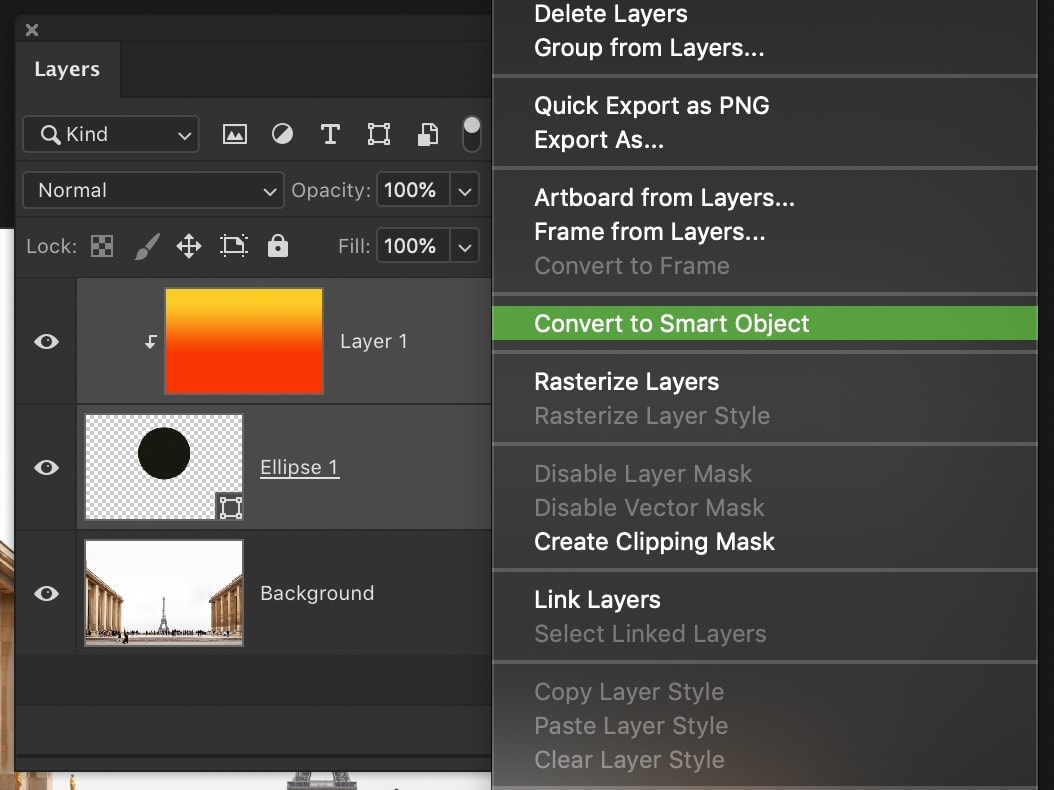Lock the layer position with move icon
The image size is (1054, 790).
coord(188,246)
